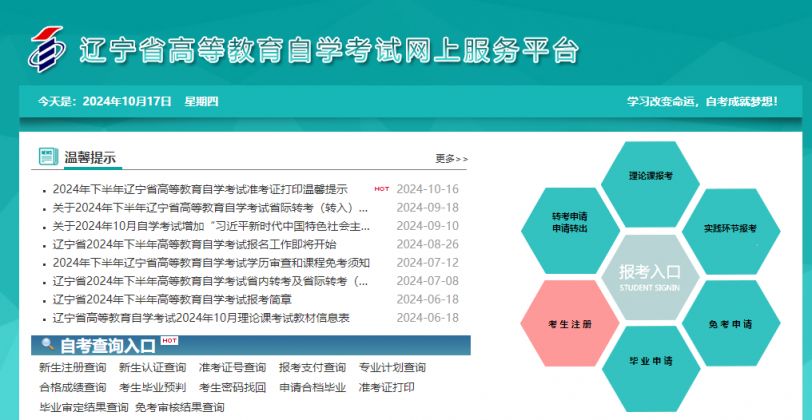Click the magnifier icon beside 自考查询入口

[48, 344]
